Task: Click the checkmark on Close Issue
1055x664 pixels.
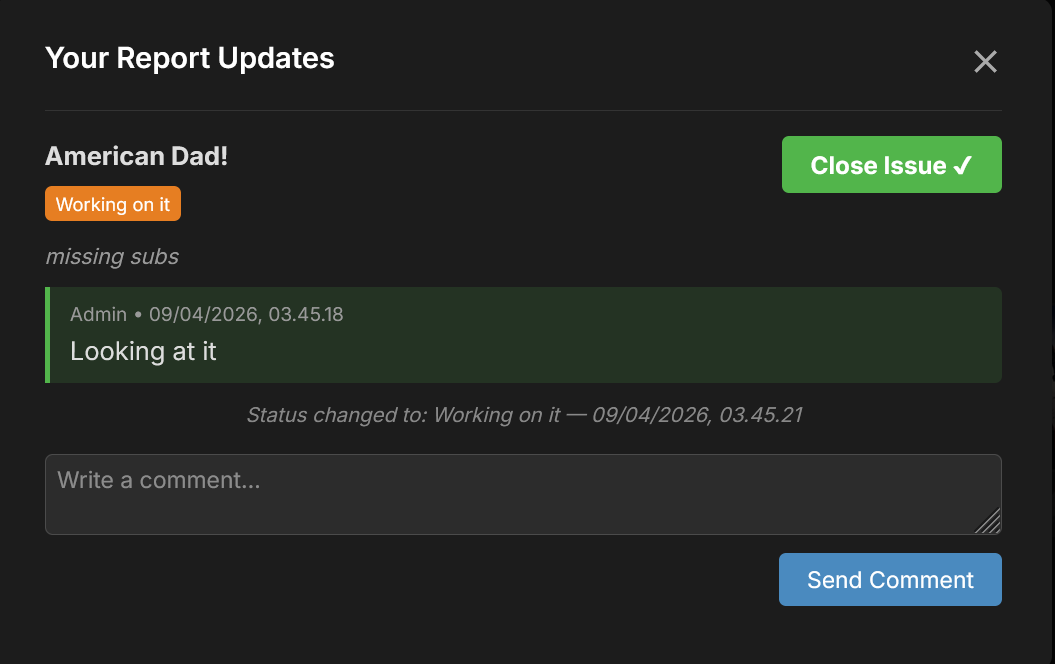Action: tap(962, 165)
